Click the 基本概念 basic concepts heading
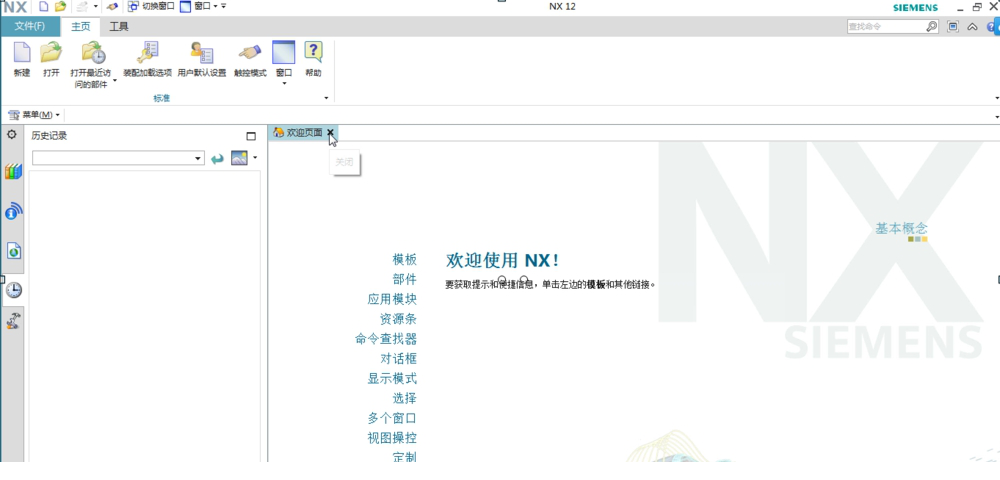This screenshot has width=1000, height=480. pyautogui.click(x=901, y=228)
